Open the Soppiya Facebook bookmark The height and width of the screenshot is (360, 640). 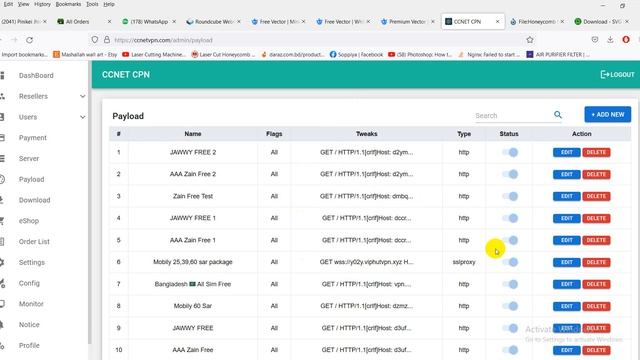(356, 54)
